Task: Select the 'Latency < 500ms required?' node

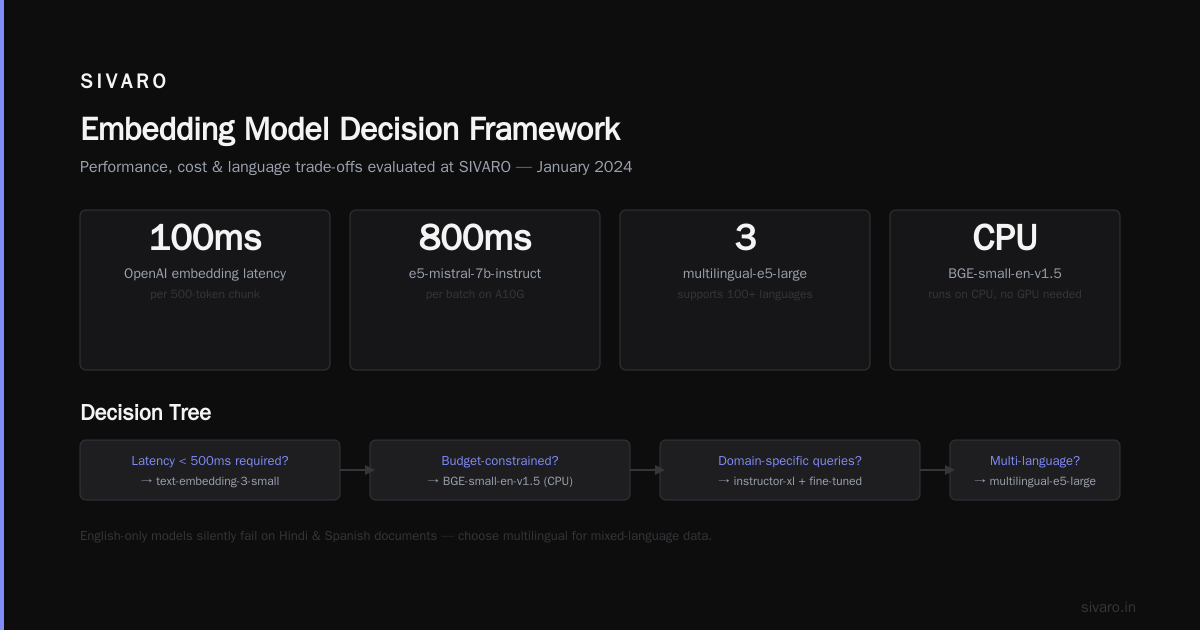Action: (x=210, y=470)
